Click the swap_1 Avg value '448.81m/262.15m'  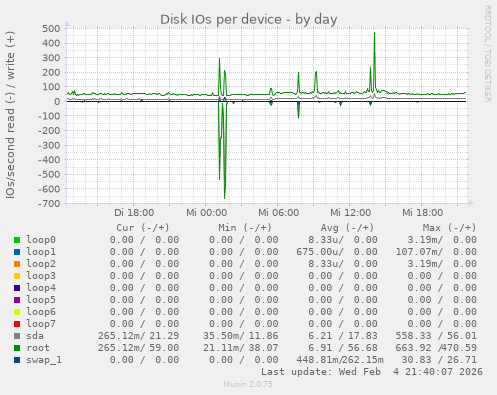point(340,360)
